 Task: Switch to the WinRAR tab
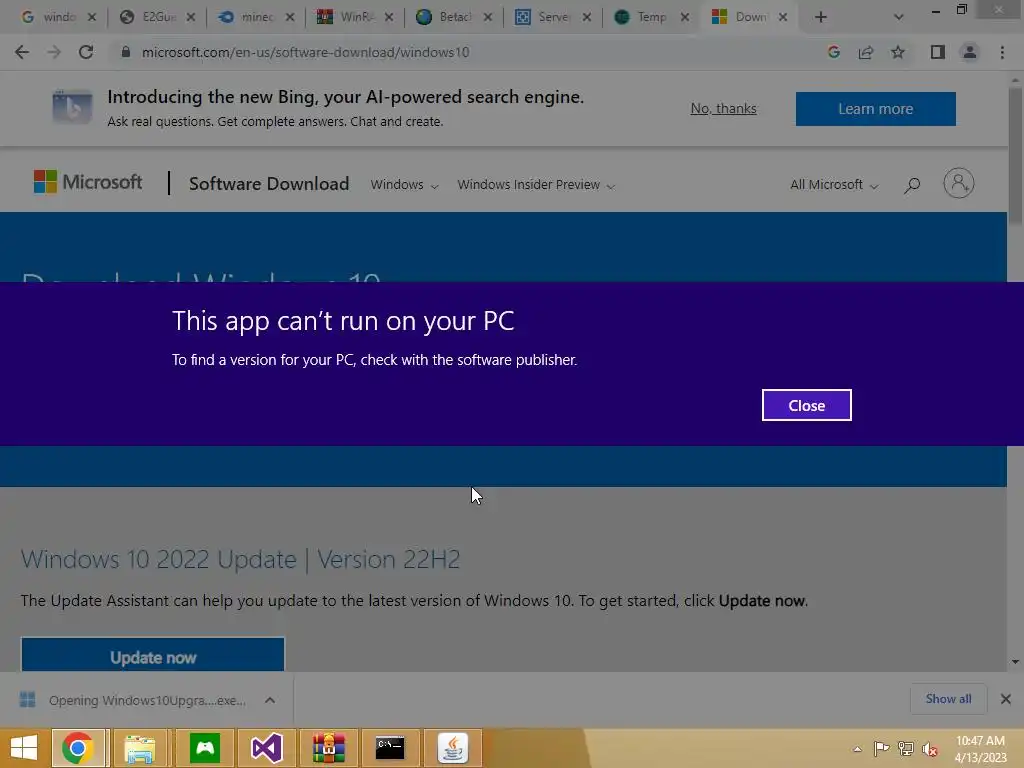click(347, 18)
